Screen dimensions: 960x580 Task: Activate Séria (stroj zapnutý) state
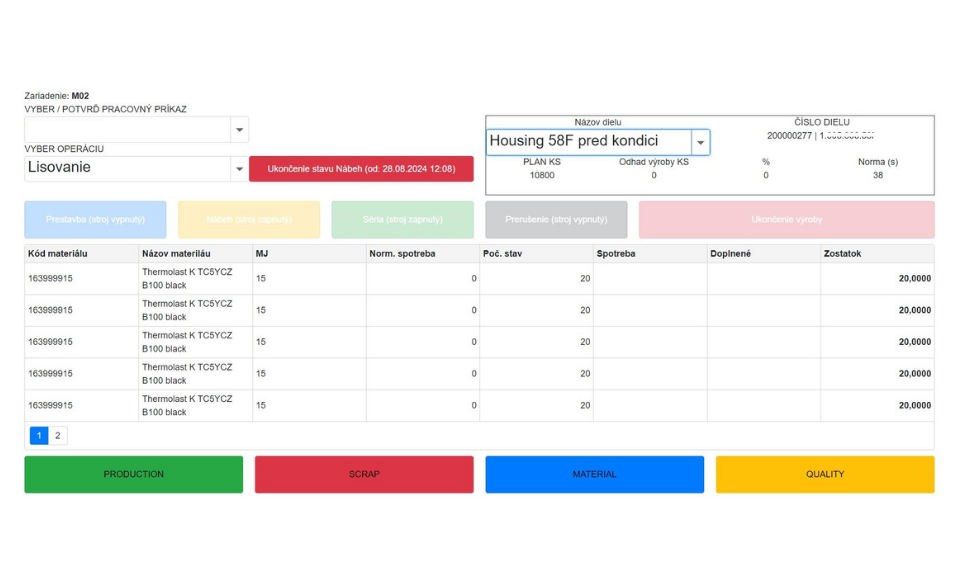(402, 220)
